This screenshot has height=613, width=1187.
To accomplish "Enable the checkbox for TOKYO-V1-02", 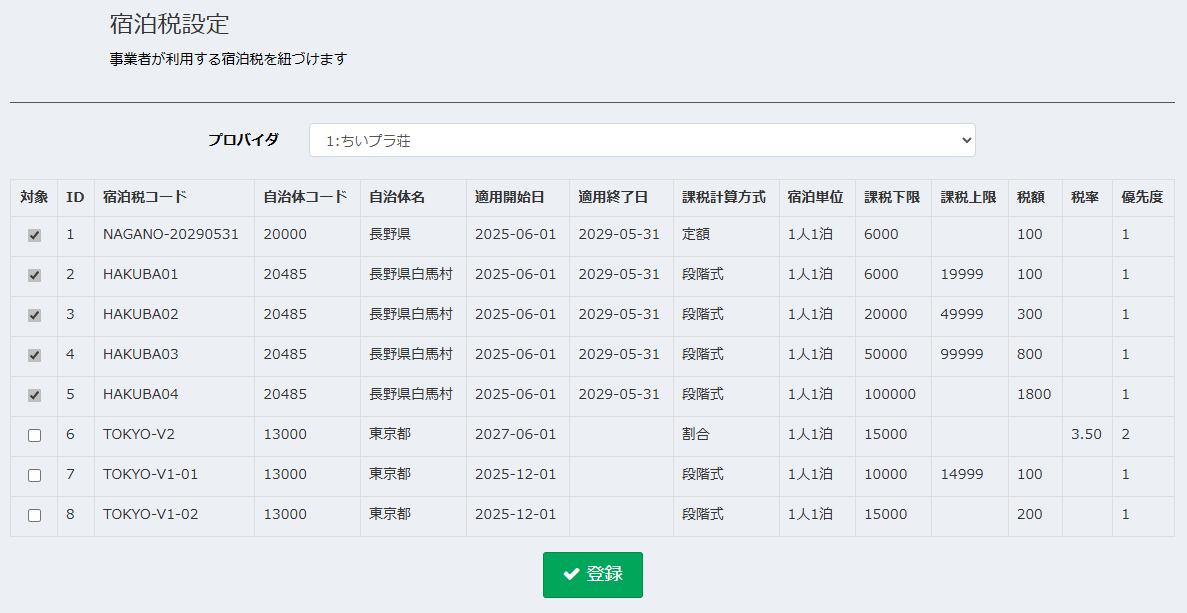I will [x=33, y=515].
